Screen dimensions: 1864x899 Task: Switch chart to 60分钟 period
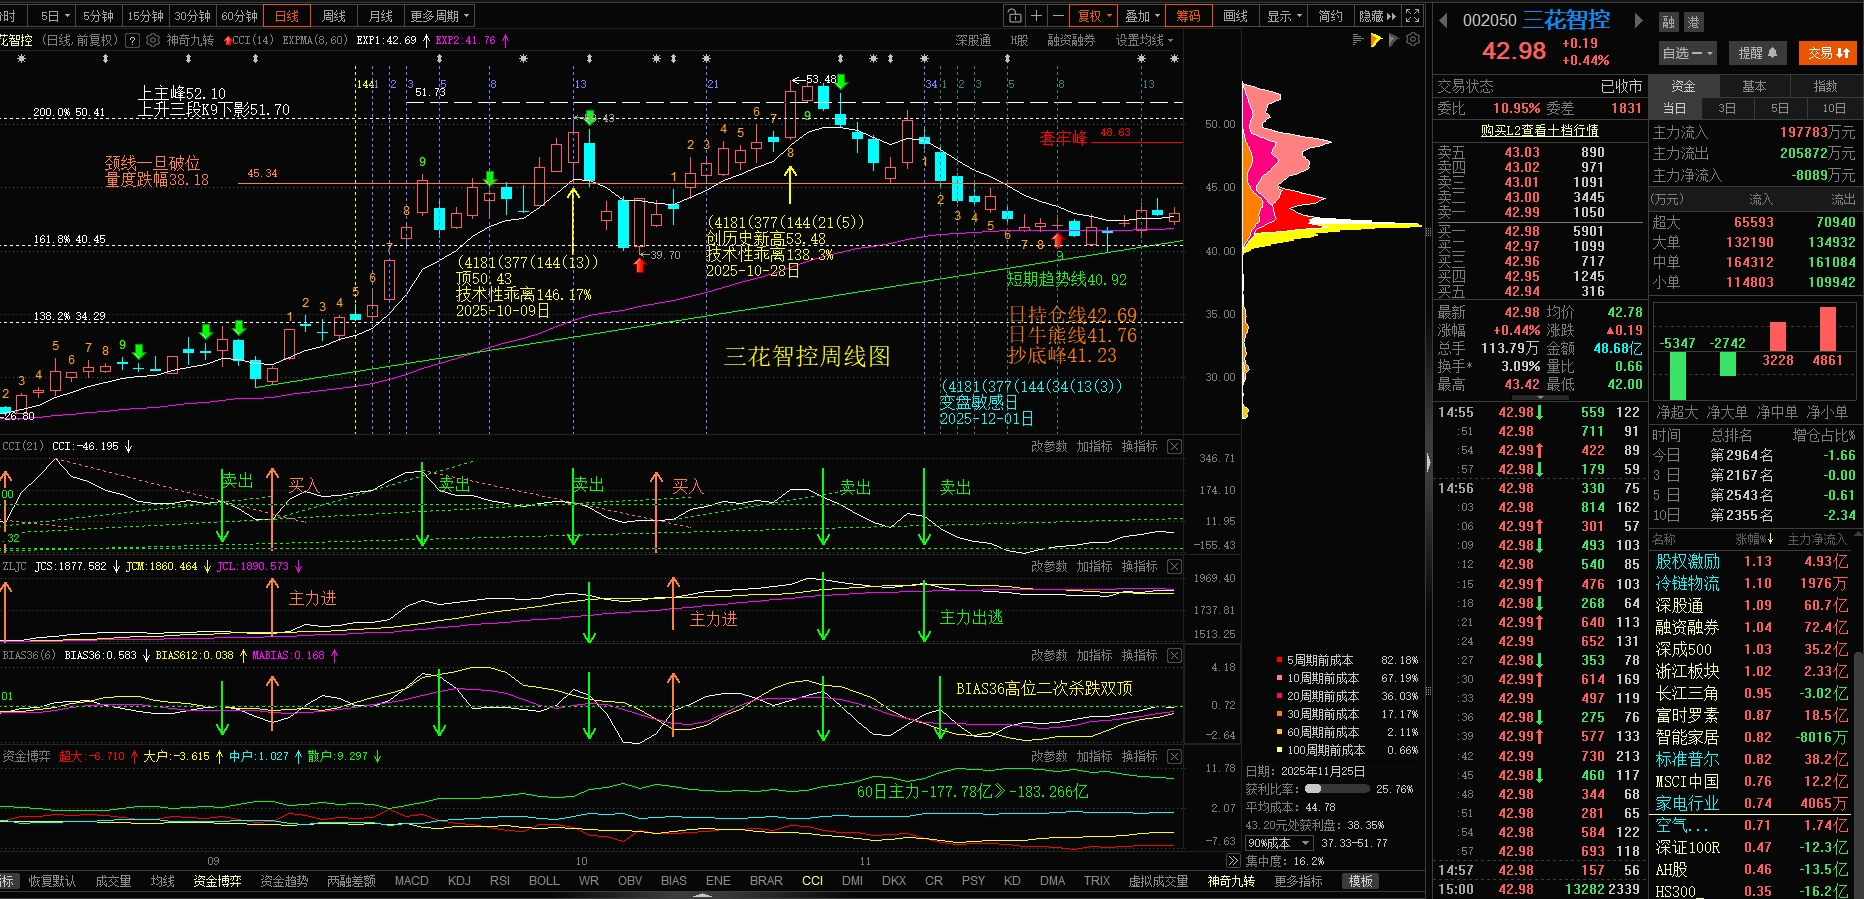(239, 16)
